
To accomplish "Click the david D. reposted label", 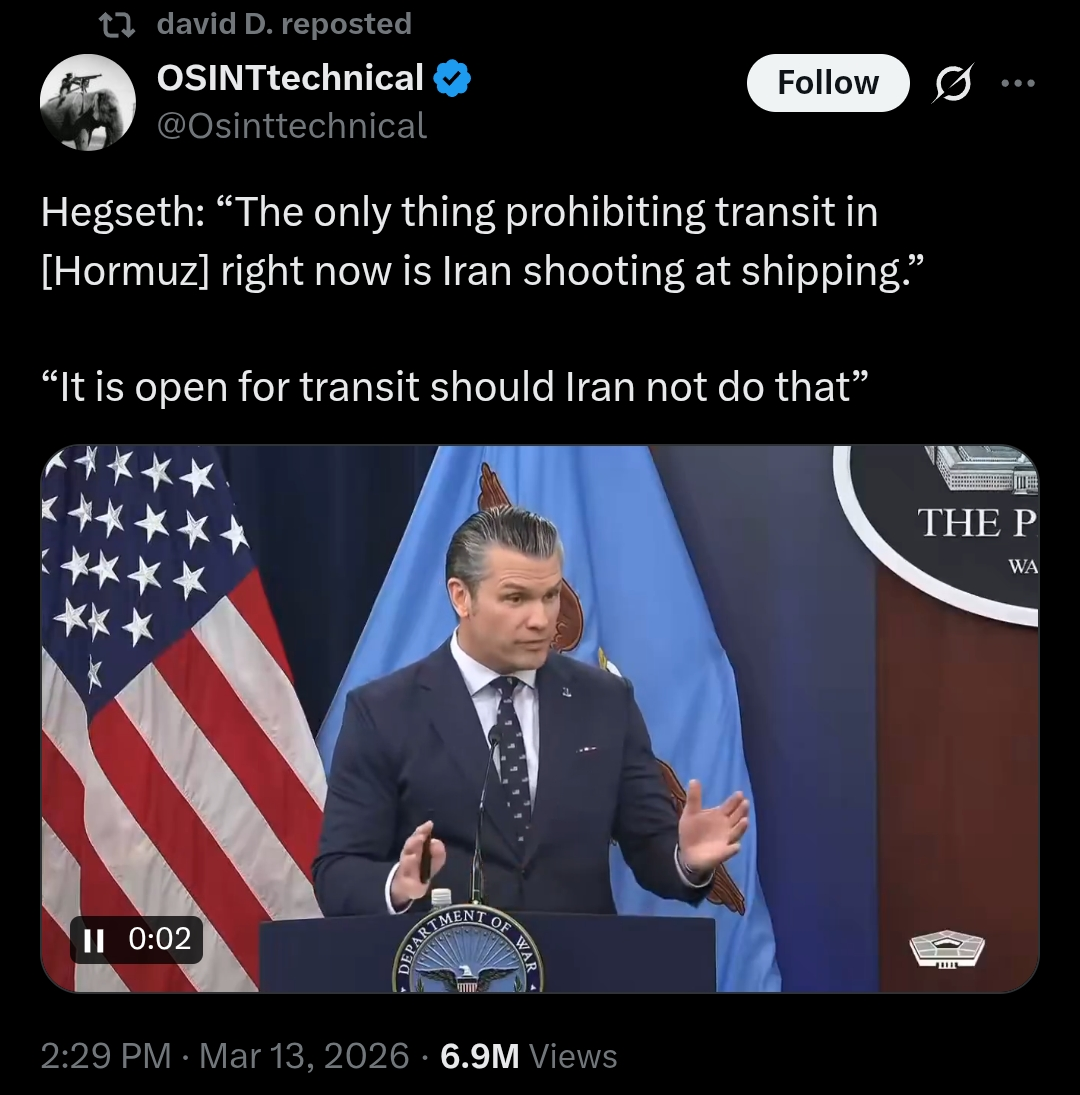I will tap(284, 24).
